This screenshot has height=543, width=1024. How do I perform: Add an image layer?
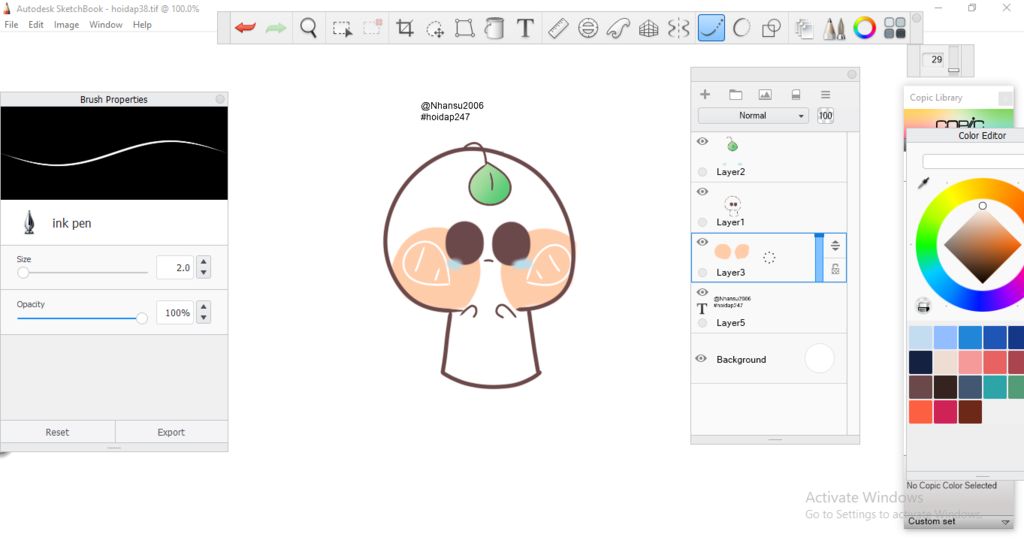(x=765, y=95)
